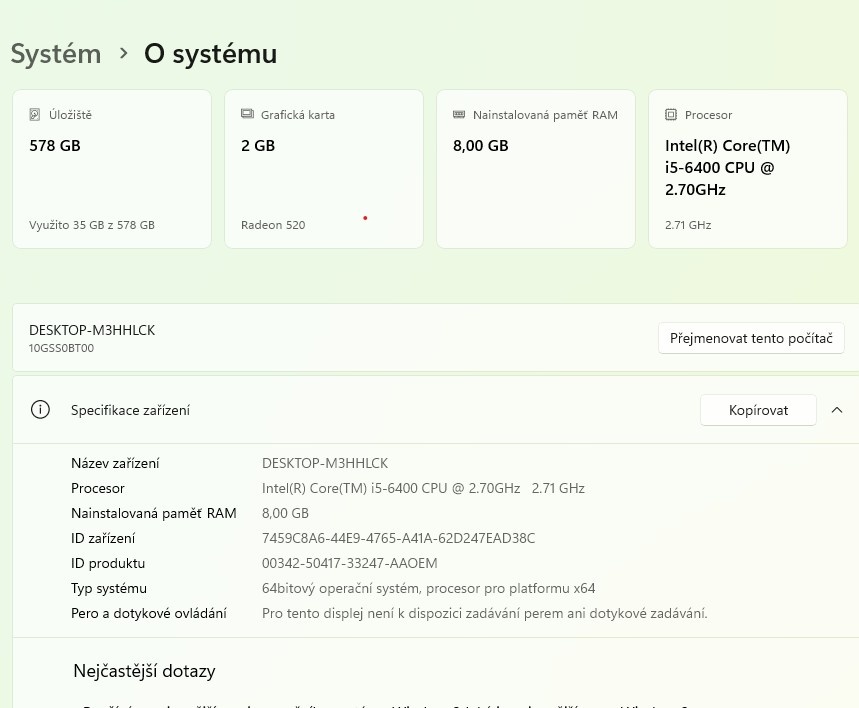Click the ID produktu value 00342-50417-33247-AAOEM
Image resolution: width=859 pixels, height=708 pixels.
tap(349, 563)
